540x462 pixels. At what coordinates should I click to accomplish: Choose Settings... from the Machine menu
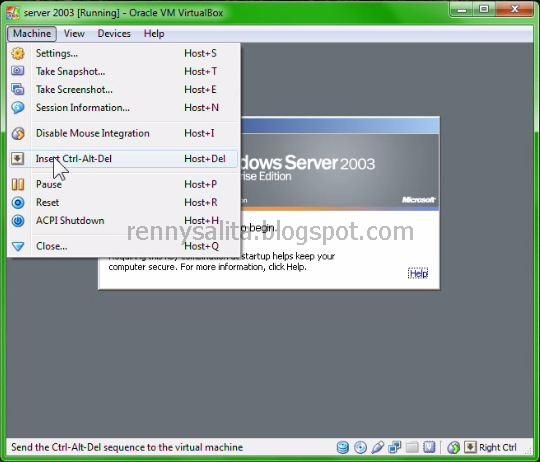pyautogui.click(x=124, y=53)
